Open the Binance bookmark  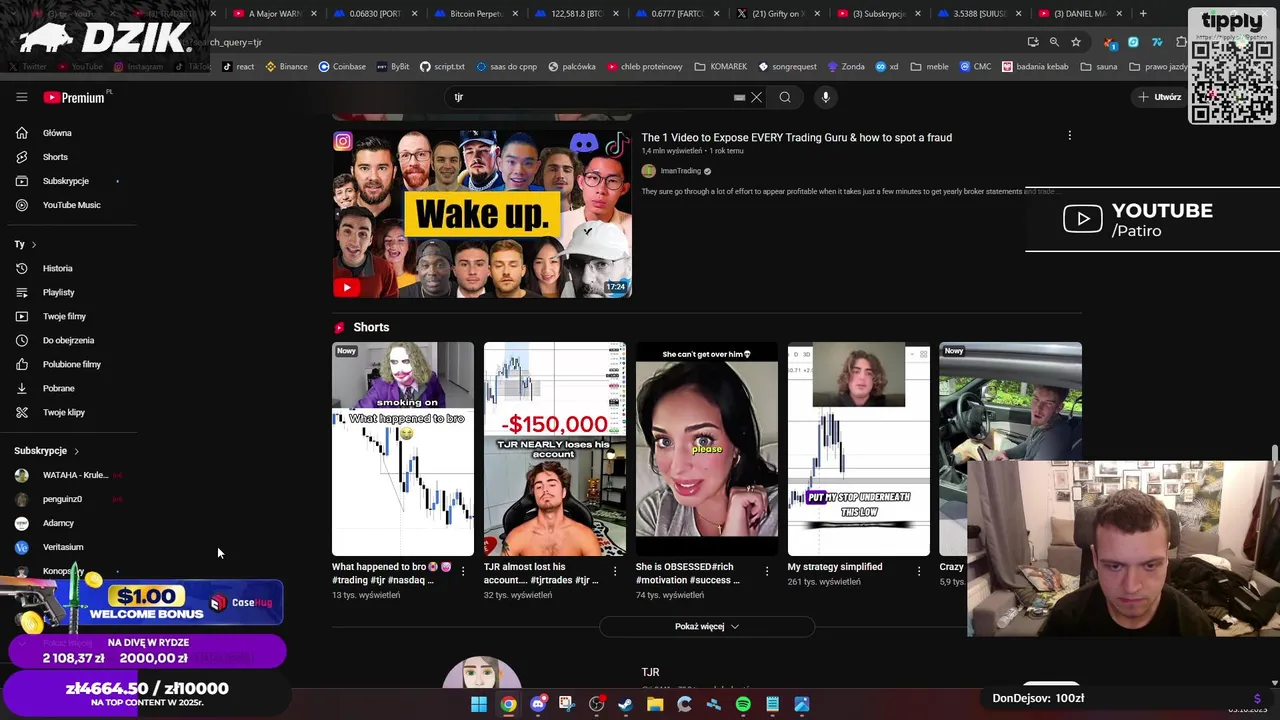click(286, 66)
